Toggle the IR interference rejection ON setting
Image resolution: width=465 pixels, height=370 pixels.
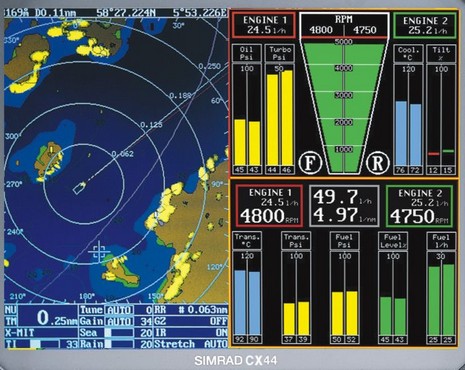pyautogui.click(x=191, y=333)
